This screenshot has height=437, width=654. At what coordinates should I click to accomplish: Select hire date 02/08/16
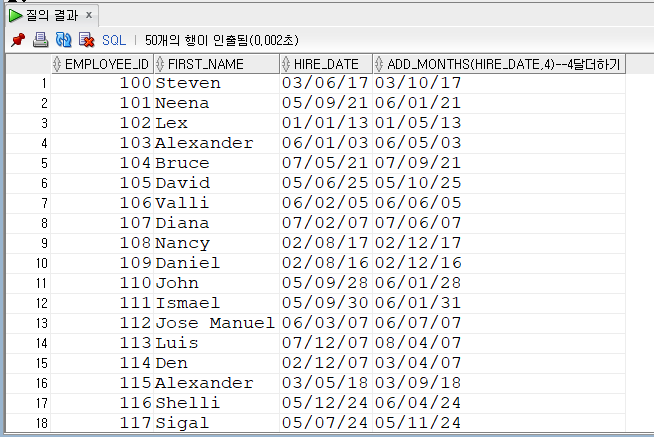326,264
